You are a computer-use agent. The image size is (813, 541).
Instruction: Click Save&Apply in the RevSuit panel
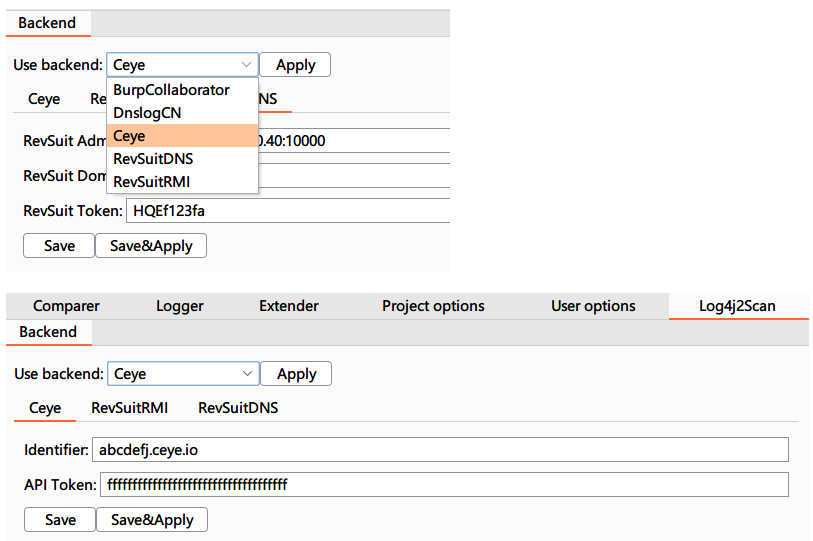(151, 245)
